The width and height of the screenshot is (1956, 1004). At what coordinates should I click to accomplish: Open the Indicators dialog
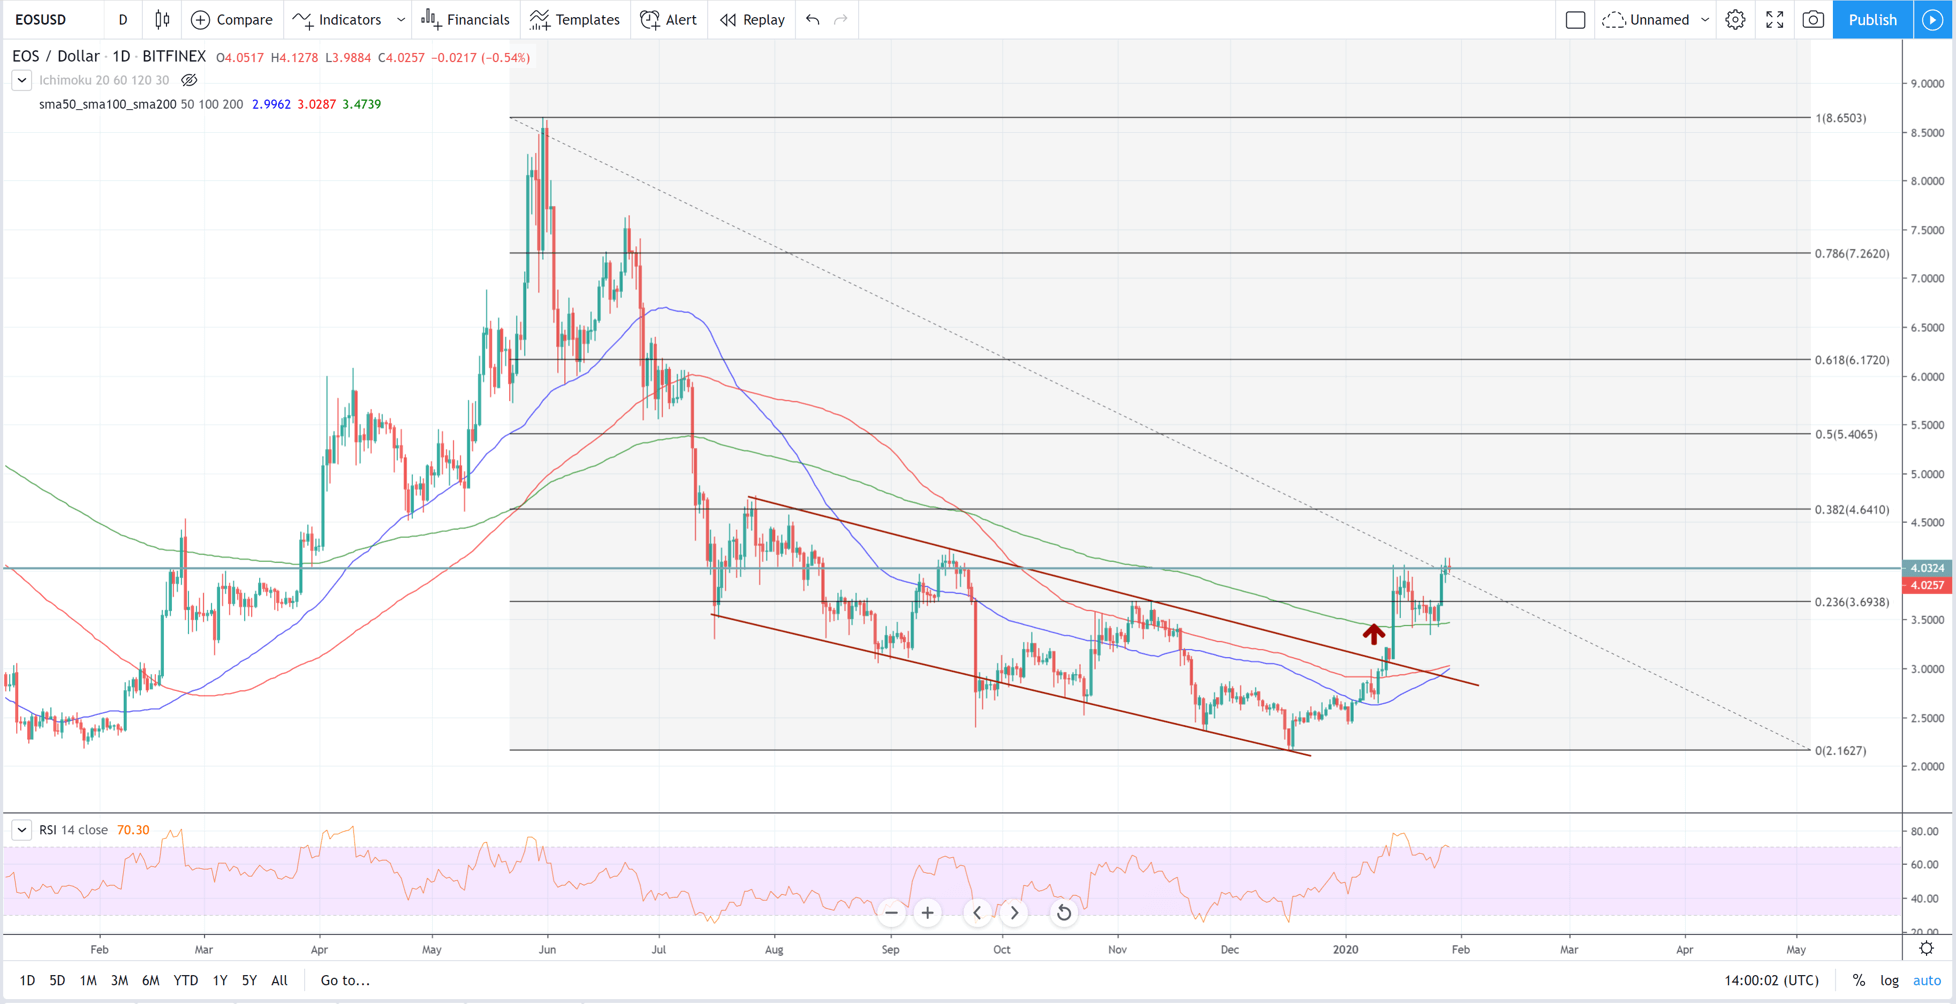coord(338,20)
